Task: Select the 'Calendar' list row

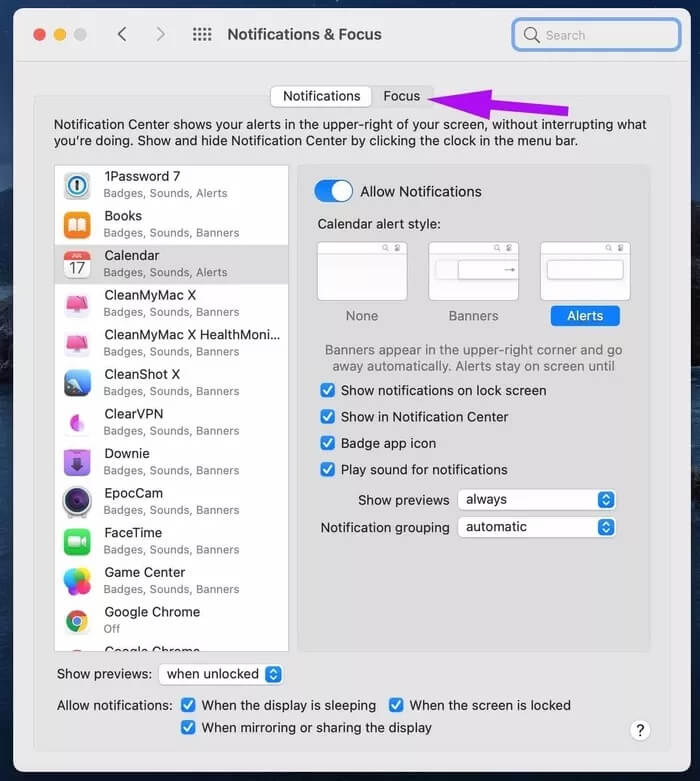Action: click(x=171, y=264)
